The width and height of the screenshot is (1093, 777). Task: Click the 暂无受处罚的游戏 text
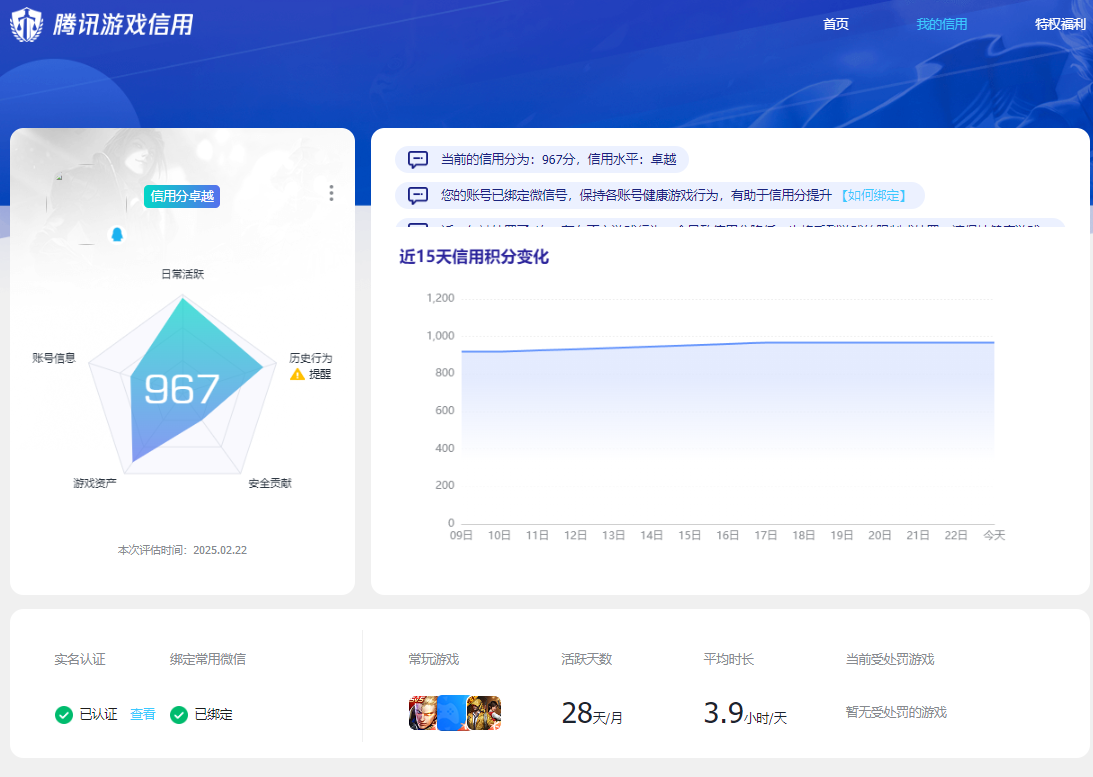[896, 712]
